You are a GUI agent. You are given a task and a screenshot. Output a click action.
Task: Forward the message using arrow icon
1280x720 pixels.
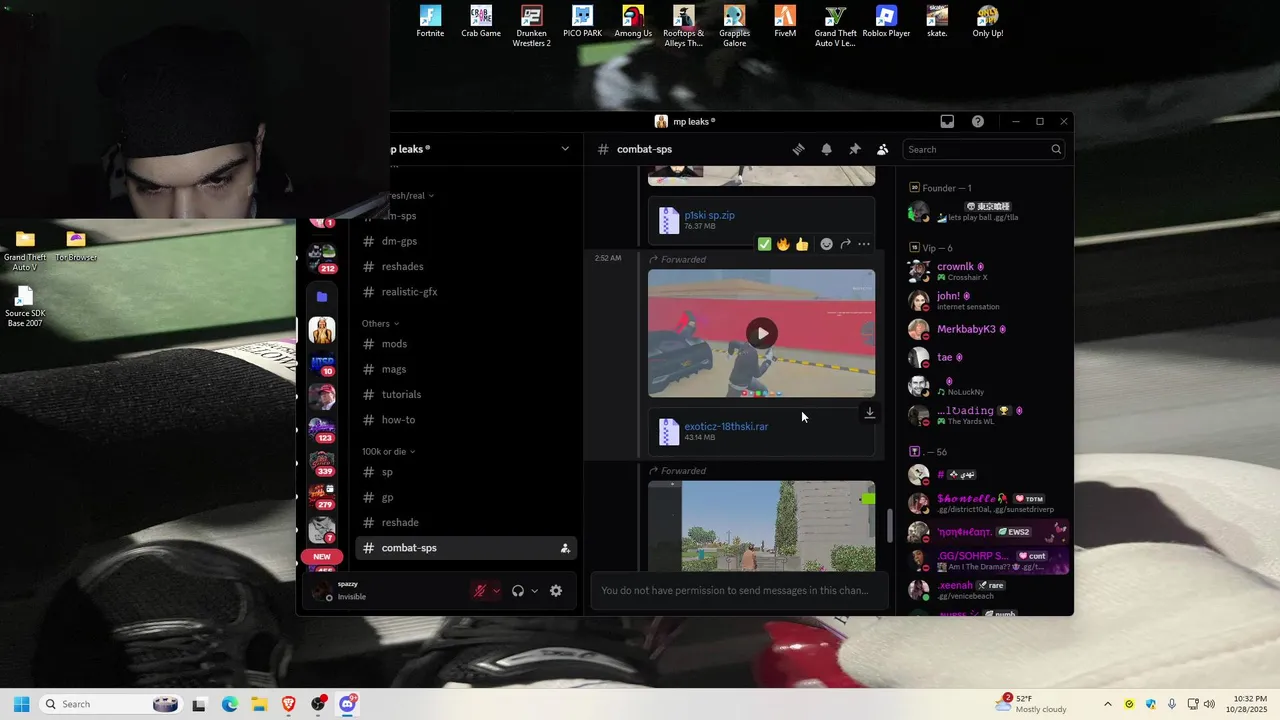coord(845,244)
